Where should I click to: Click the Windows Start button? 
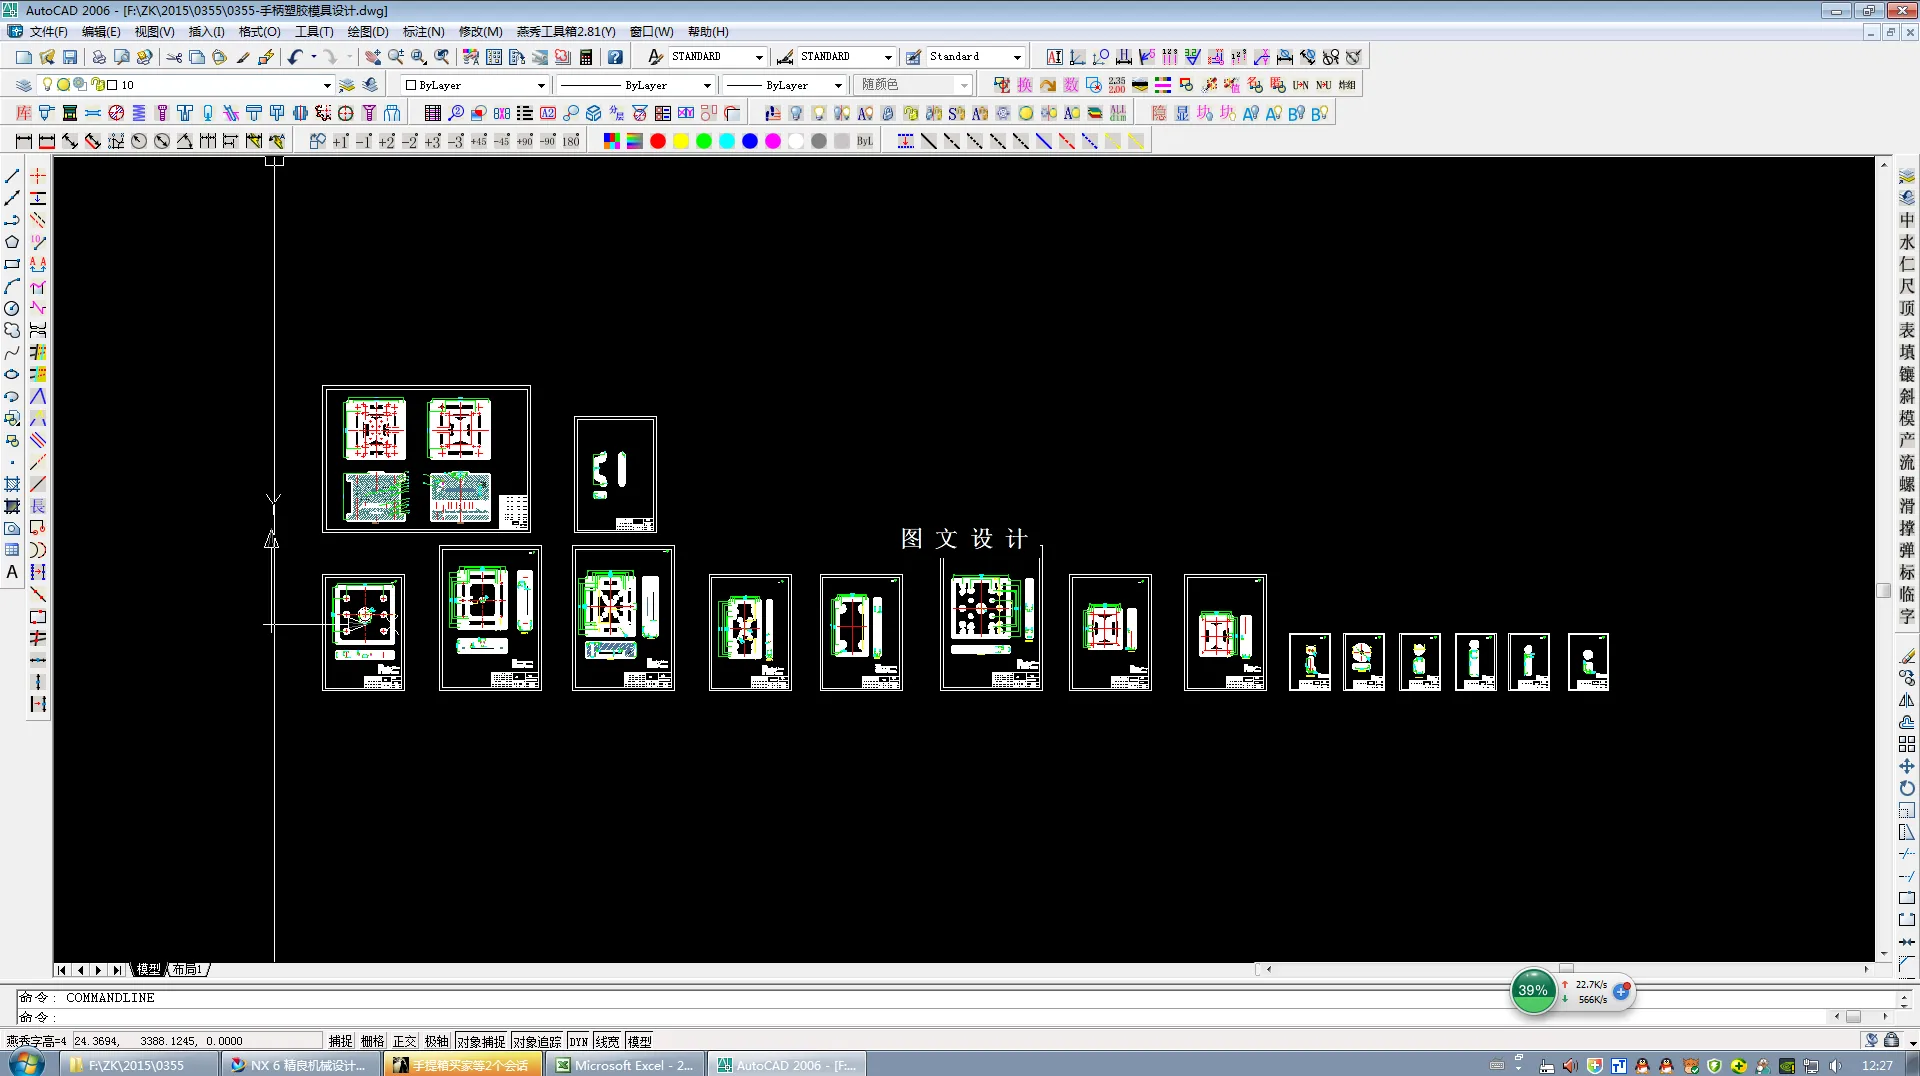[x=26, y=1063]
